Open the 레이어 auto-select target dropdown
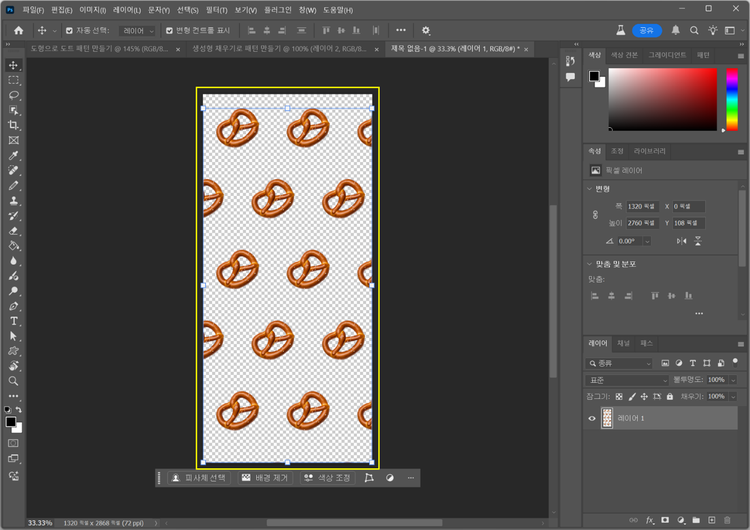This screenshot has width=750, height=530. point(137,31)
